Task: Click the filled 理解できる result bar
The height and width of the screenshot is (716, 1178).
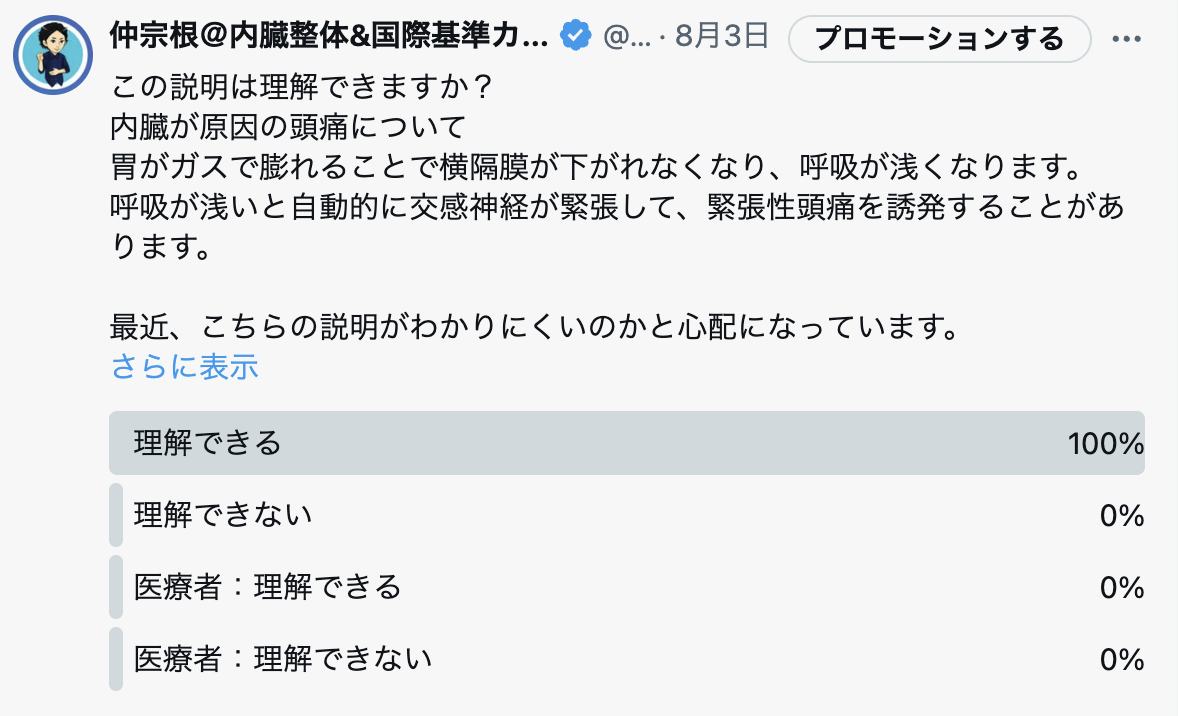Action: click(627, 443)
